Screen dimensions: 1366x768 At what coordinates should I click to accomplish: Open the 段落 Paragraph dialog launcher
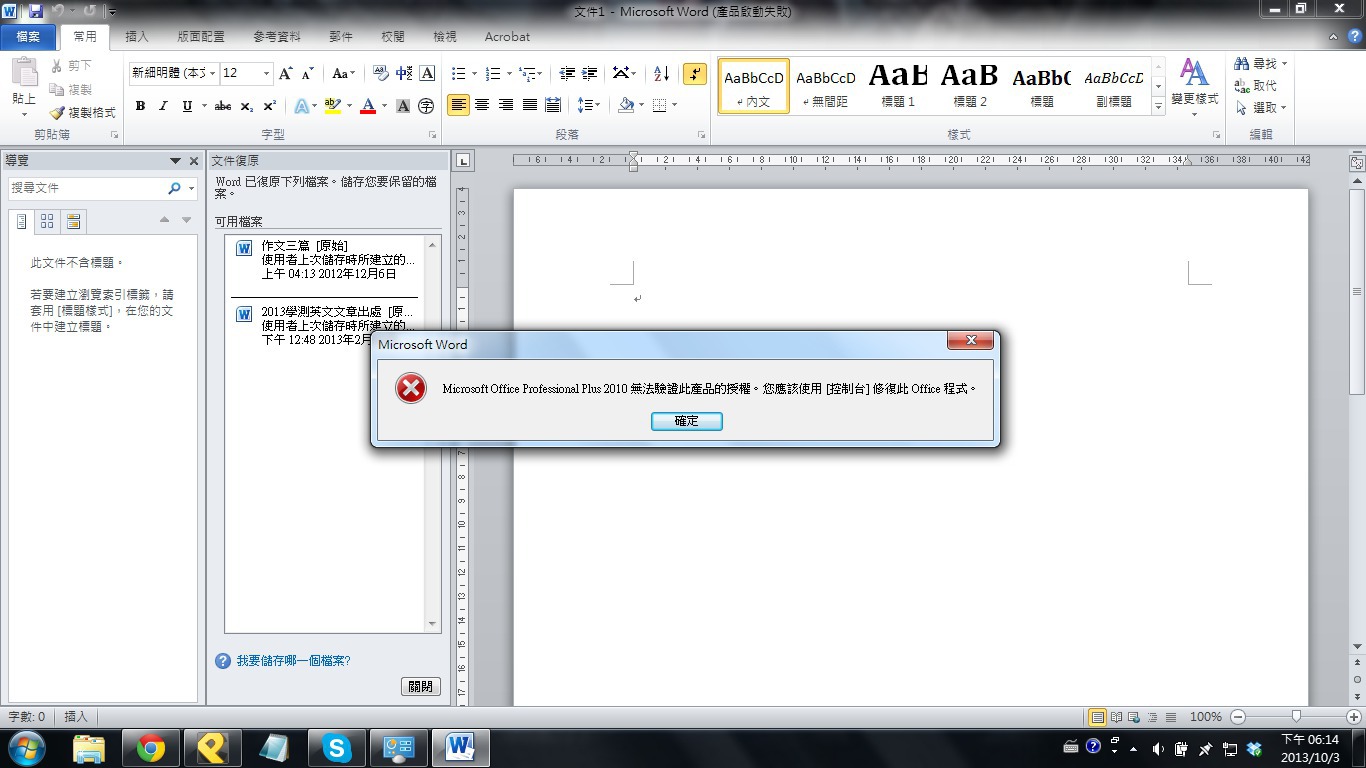coord(701,134)
